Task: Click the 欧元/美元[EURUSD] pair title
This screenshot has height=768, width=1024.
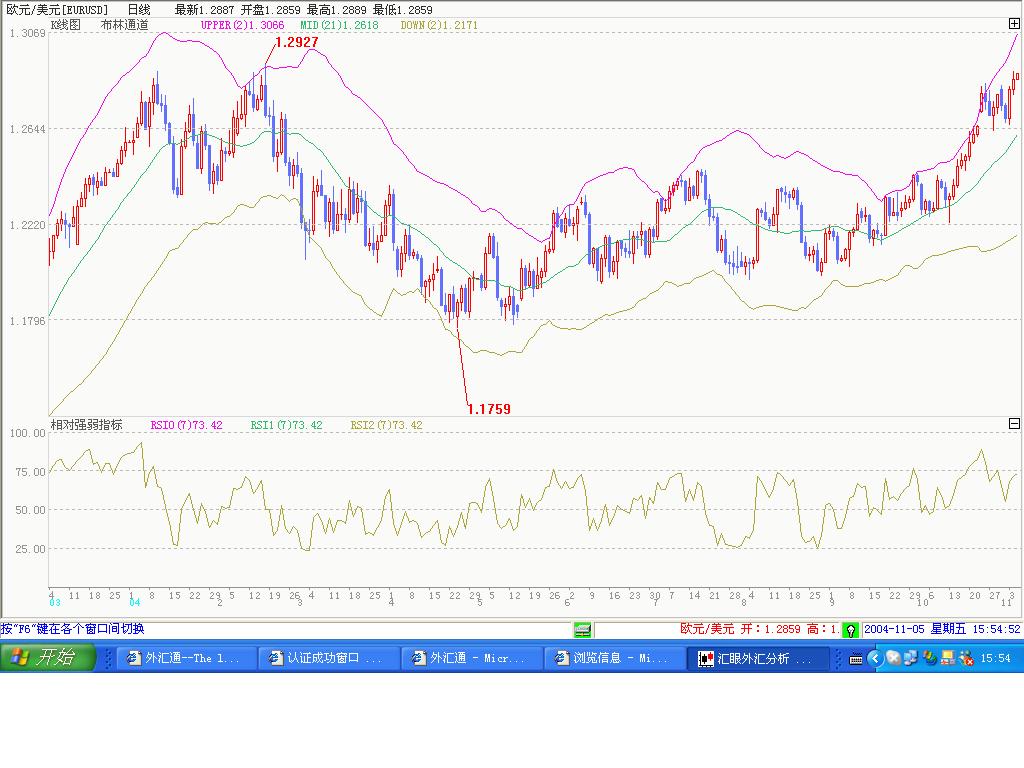Action: [57, 10]
